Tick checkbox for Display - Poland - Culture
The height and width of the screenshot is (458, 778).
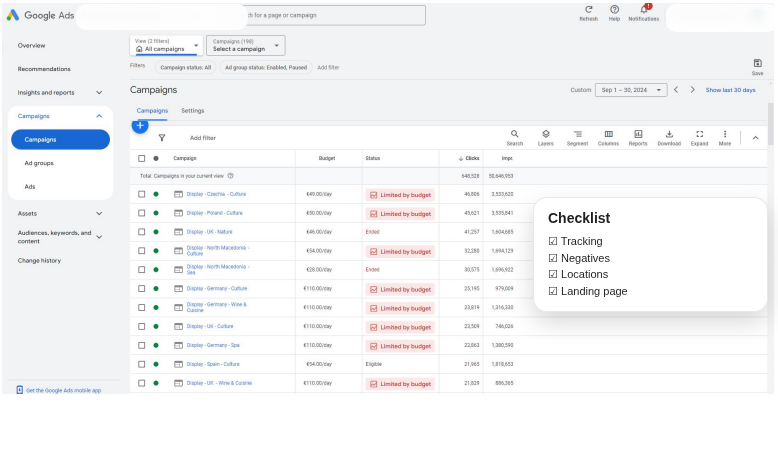(x=141, y=213)
